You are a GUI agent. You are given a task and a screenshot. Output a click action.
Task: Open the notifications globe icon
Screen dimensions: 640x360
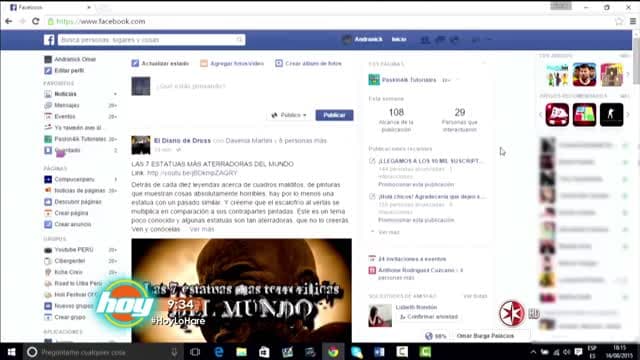tap(454, 40)
